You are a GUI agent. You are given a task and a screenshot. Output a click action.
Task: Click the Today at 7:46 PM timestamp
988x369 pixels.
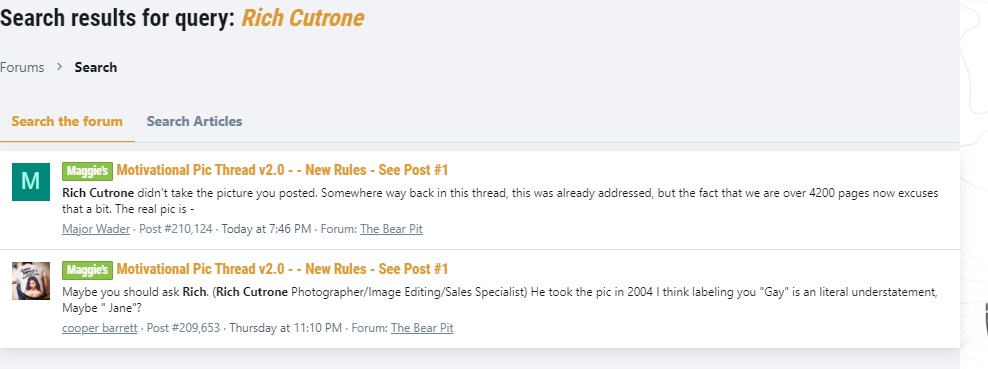pos(267,229)
